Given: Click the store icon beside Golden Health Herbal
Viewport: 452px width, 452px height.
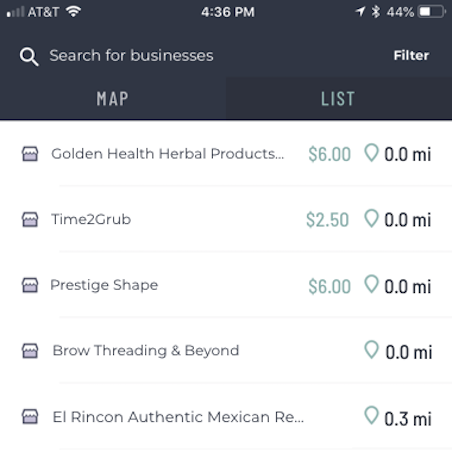Looking at the screenshot, I should point(30,154).
